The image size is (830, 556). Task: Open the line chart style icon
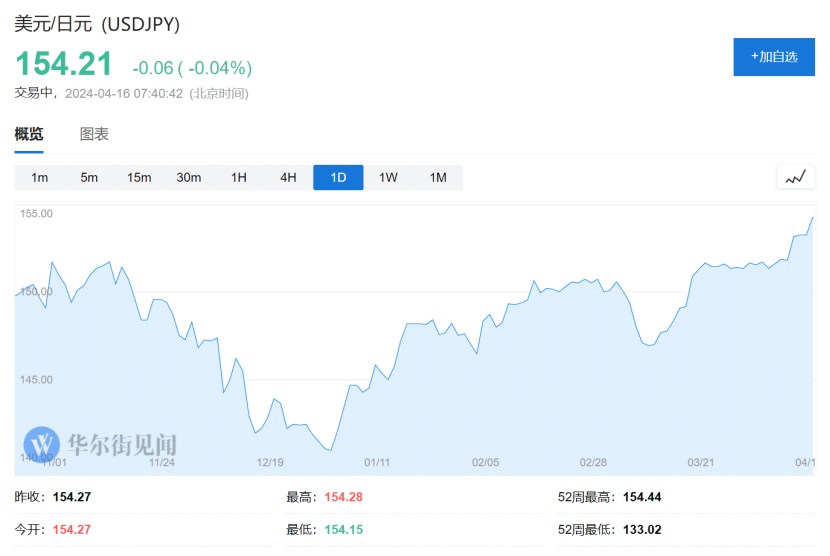795,177
